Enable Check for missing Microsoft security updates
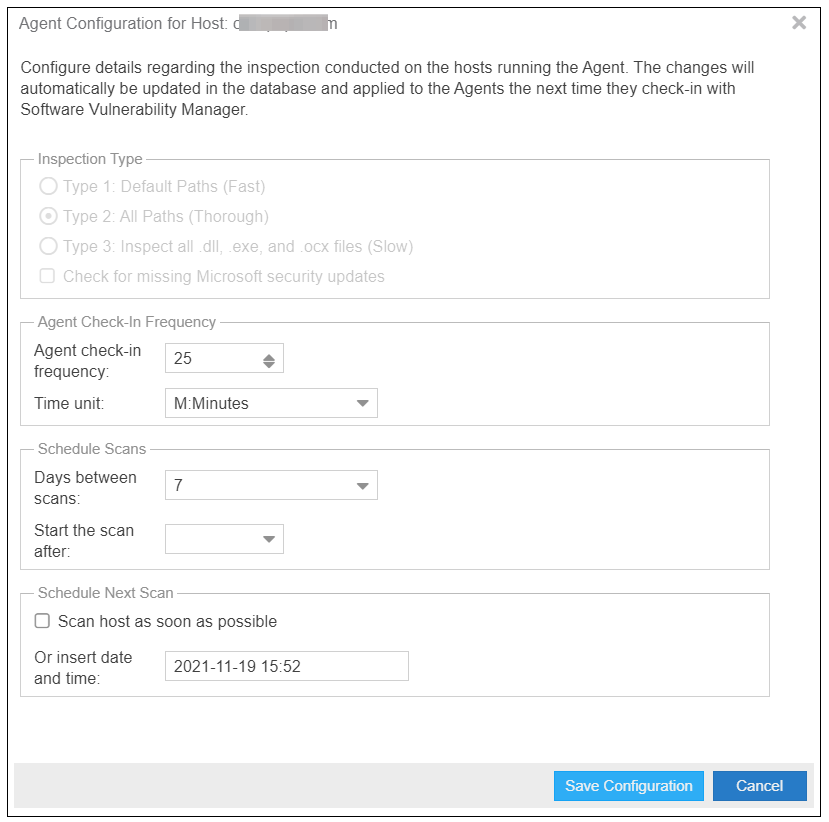This screenshot has height=822, width=829. tap(47, 276)
